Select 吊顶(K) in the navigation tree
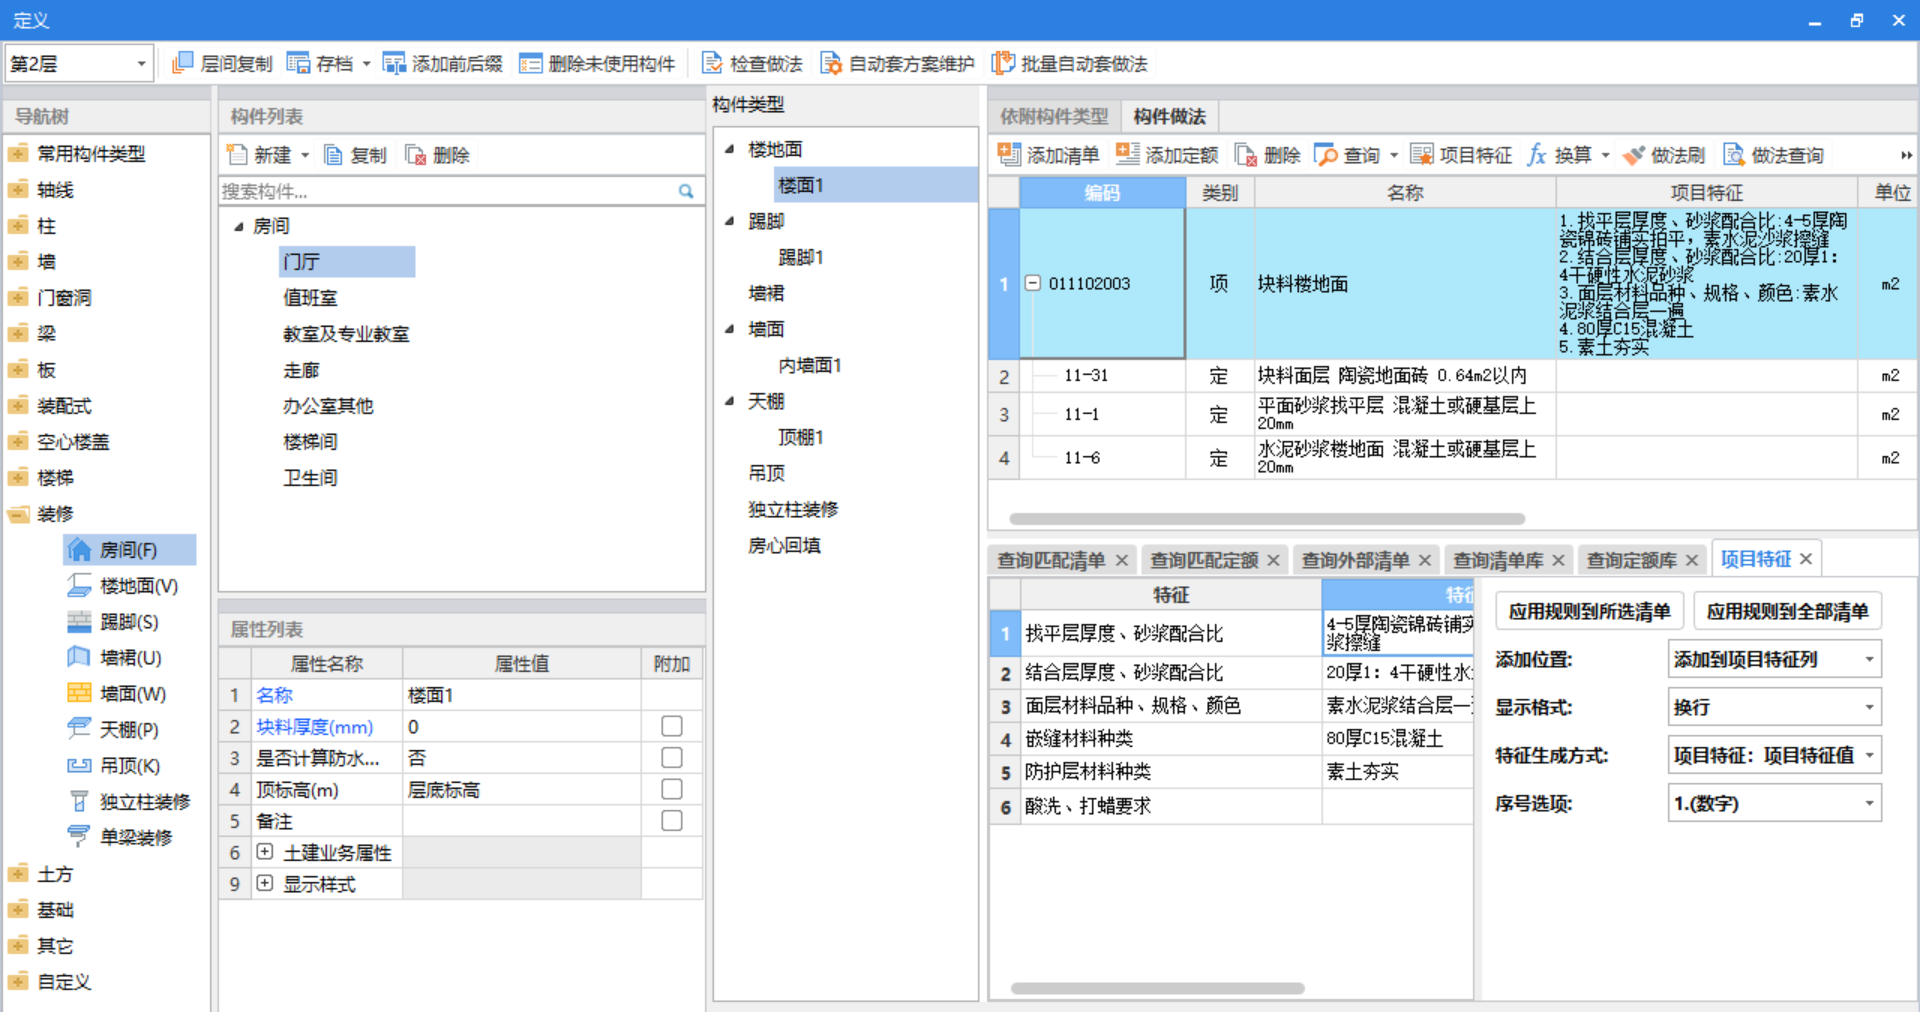 click(x=129, y=766)
